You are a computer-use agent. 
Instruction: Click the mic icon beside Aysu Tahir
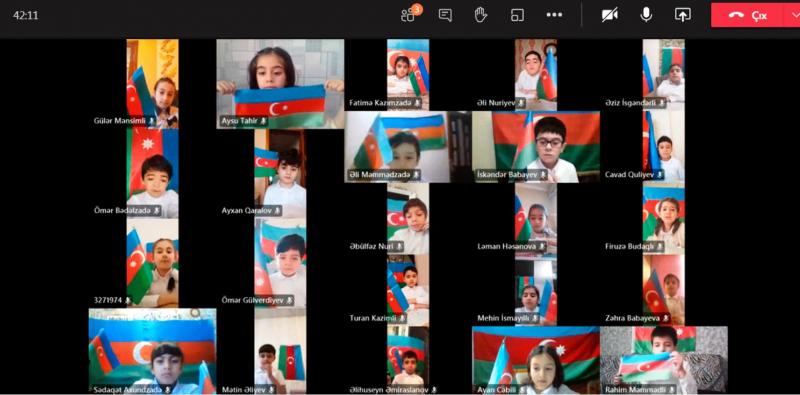click(x=263, y=121)
